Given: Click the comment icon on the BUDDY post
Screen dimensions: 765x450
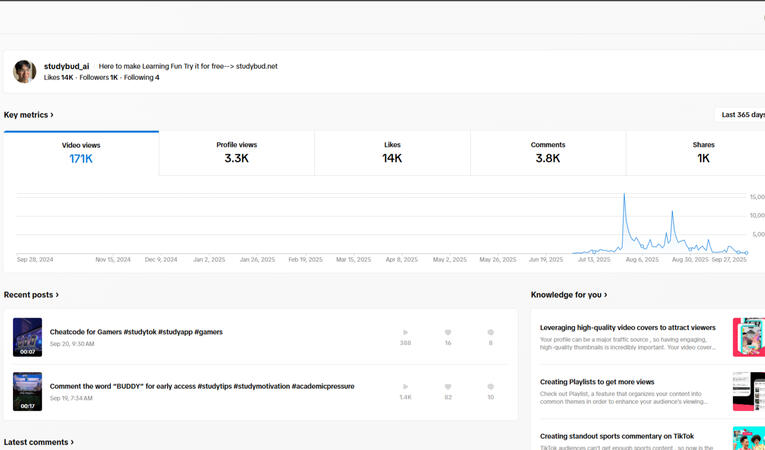Looking at the screenshot, I should pyautogui.click(x=490, y=386).
